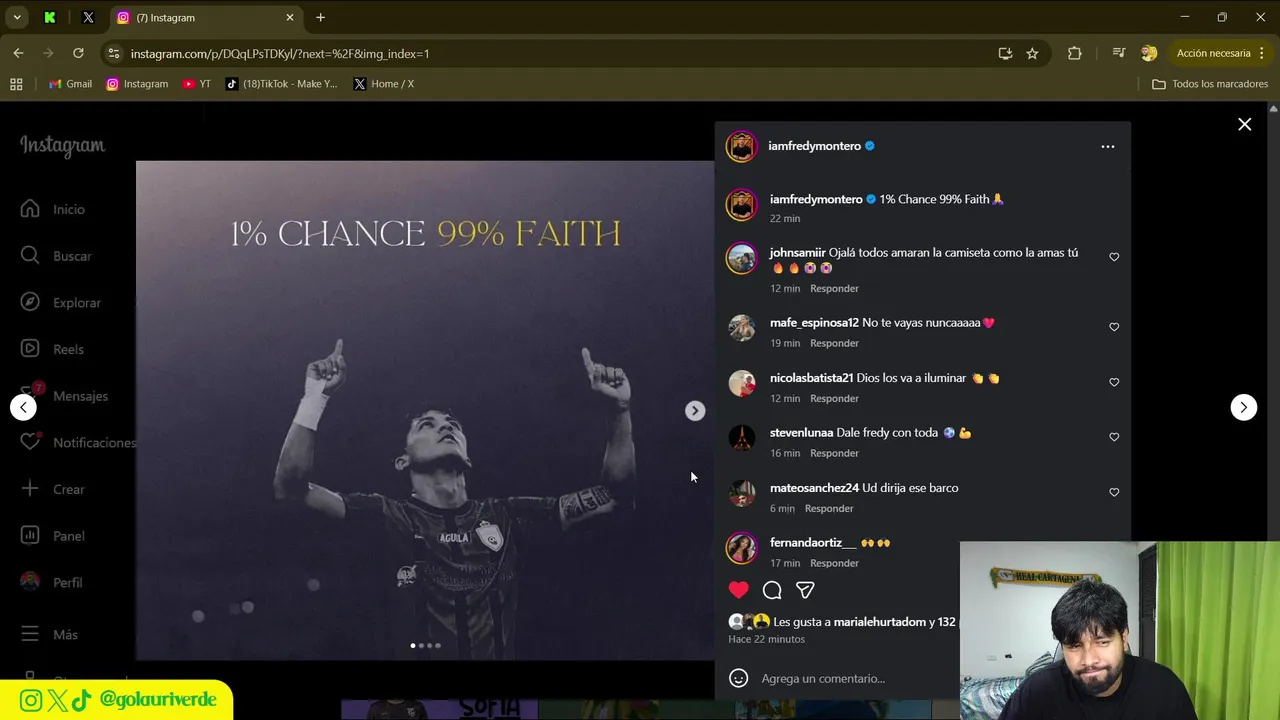The width and height of the screenshot is (1280, 720).
Task: View site information icon in address bar
Action: tap(113, 53)
